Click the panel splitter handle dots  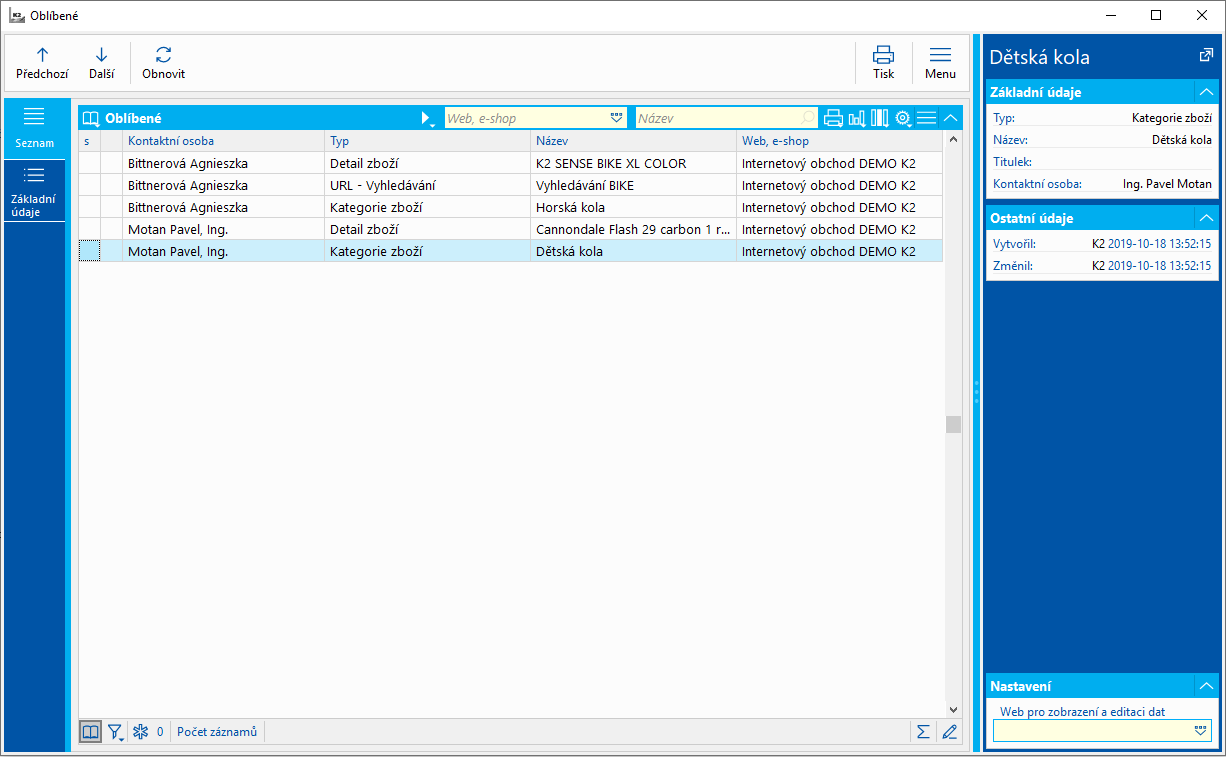976,391
